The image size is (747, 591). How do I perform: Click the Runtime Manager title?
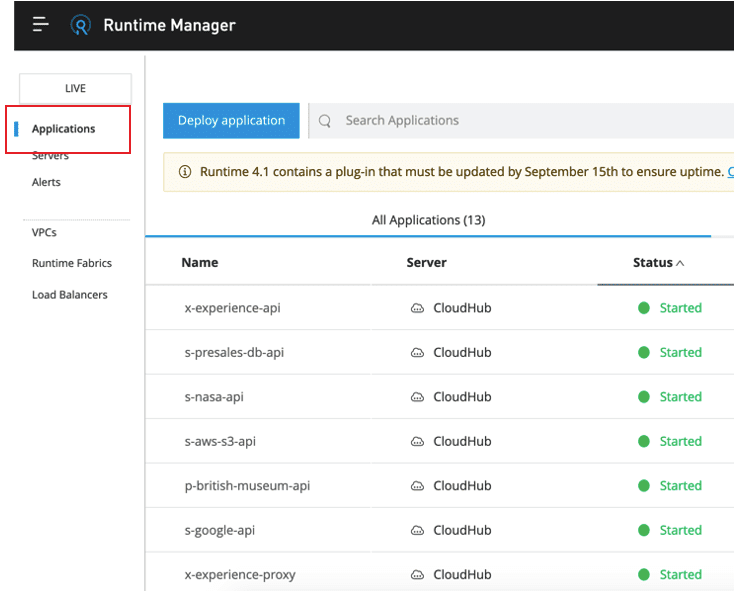point(170,25)
